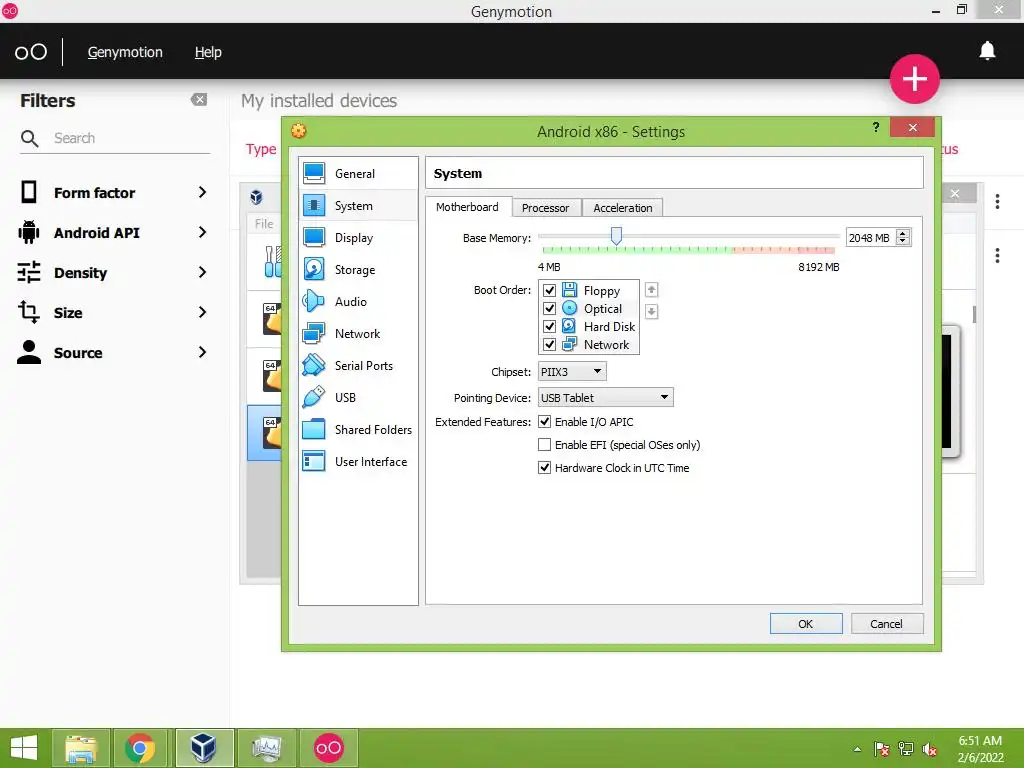Click the filter Search field

click(131, 138)
